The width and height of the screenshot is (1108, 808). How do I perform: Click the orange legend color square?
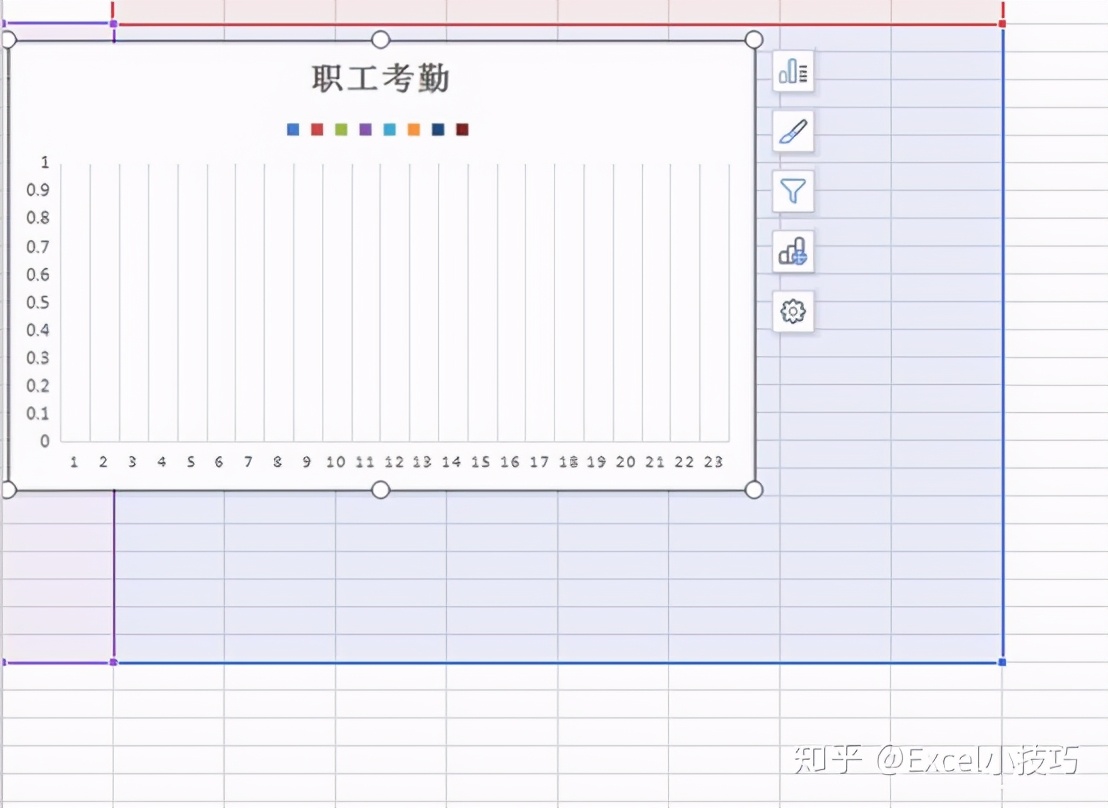tap(413, 129)
